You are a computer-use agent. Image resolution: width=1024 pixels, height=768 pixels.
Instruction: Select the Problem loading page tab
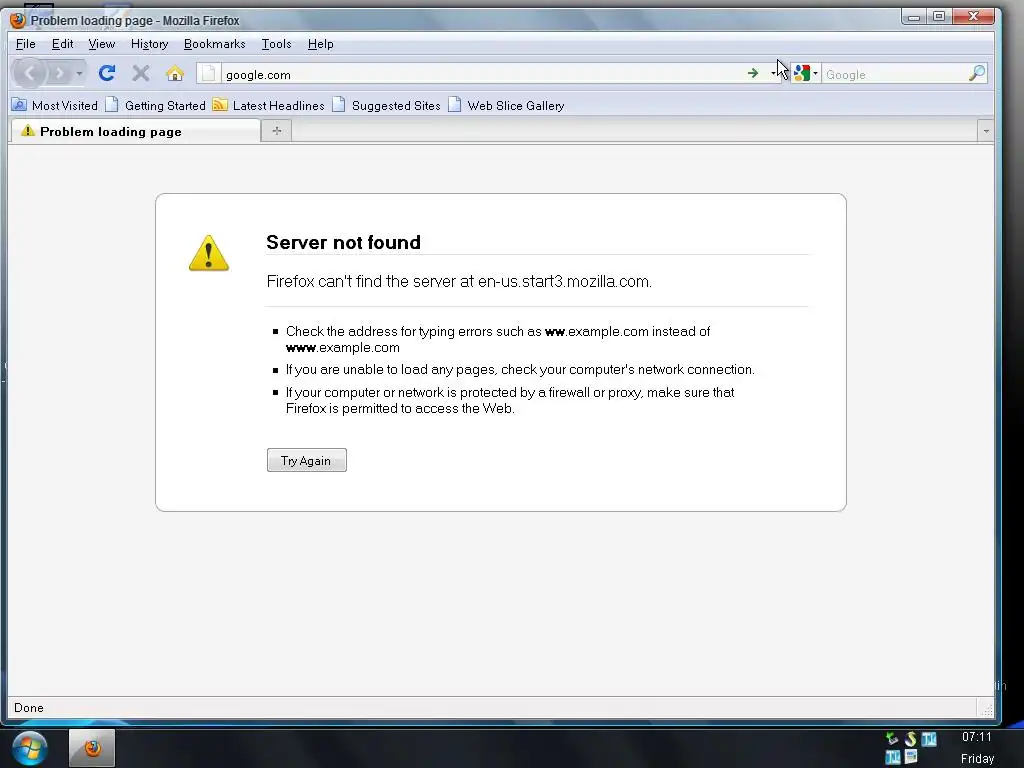[x=135, y=131]
